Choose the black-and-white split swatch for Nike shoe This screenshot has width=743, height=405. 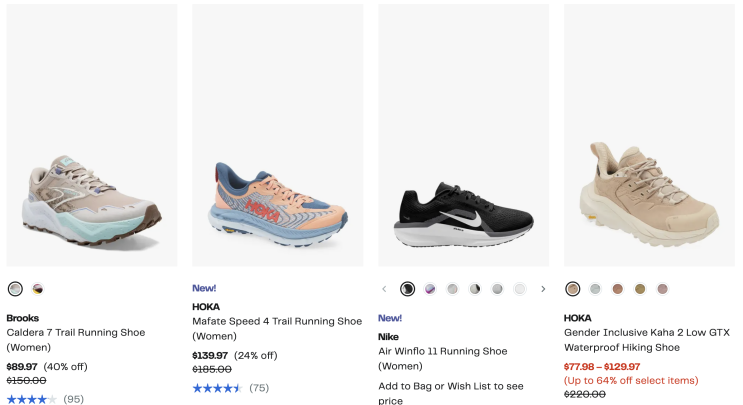tap(475, 289)
